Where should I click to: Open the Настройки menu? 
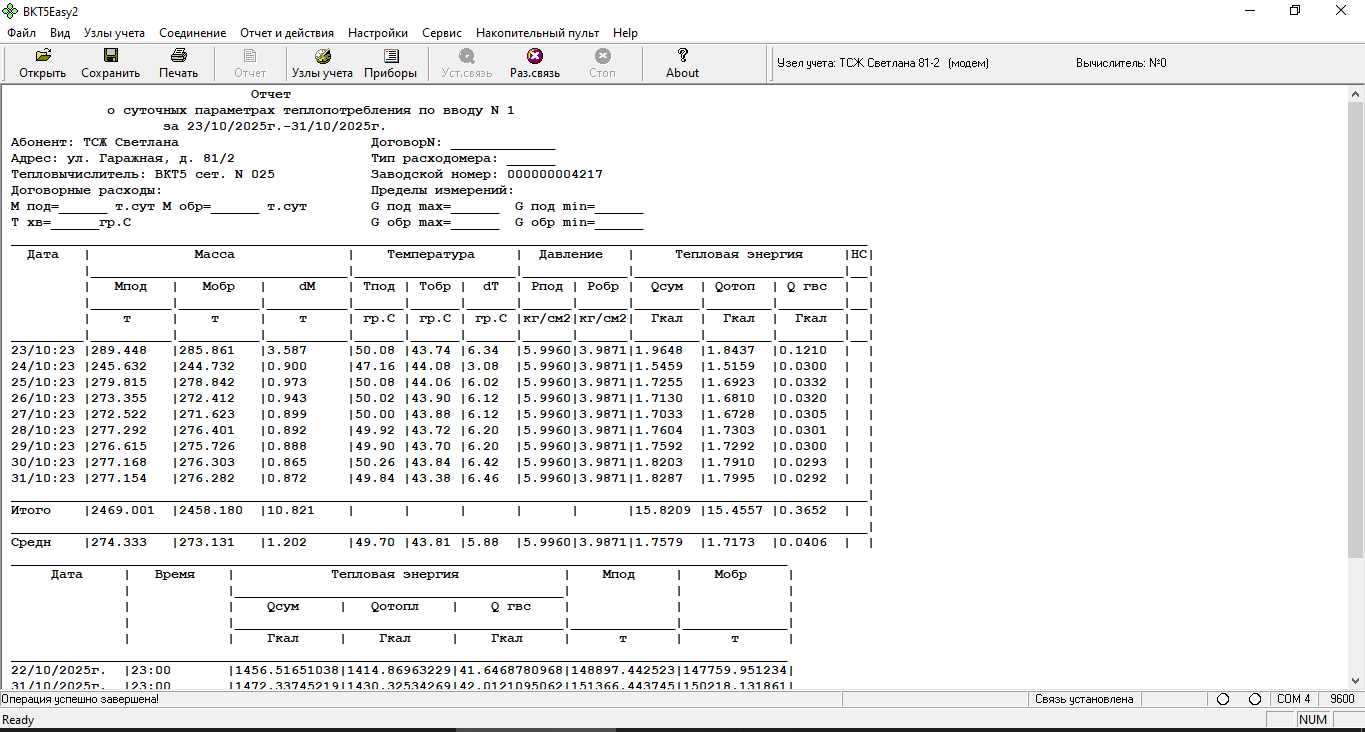378,33
